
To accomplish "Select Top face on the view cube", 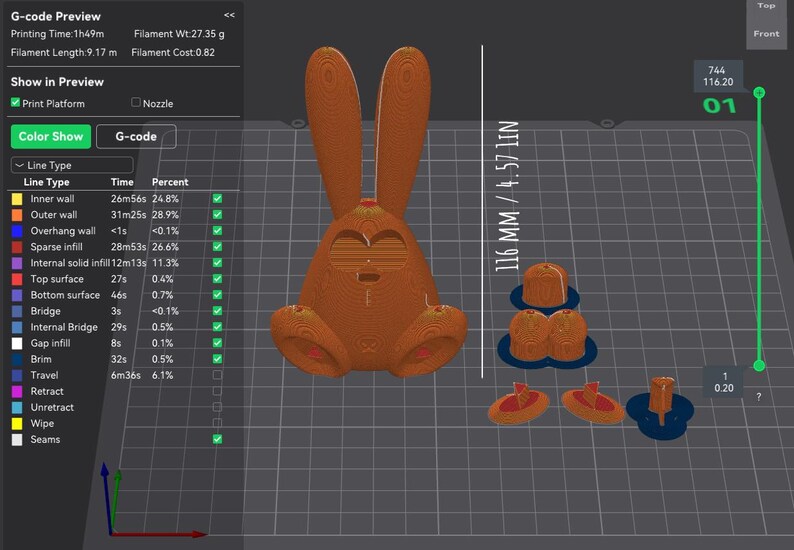I will (x=766, y=6).
